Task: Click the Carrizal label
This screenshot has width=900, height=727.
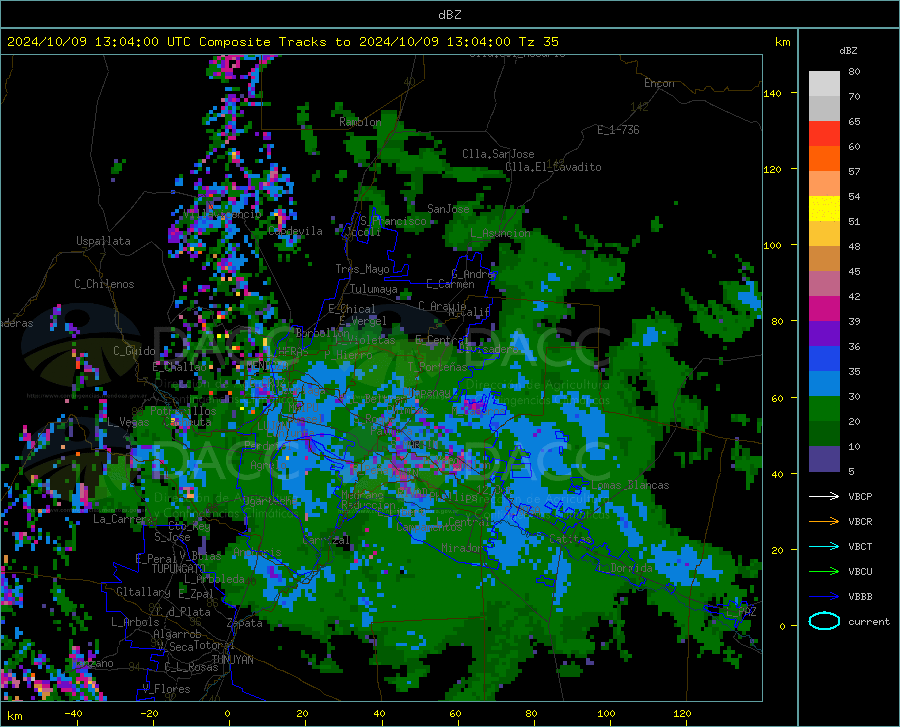Action: (325, 540)
